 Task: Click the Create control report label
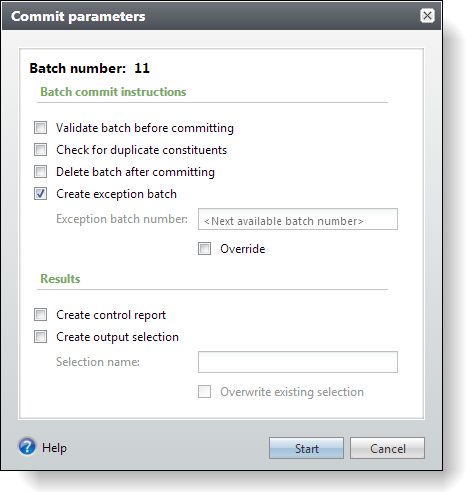coord(111,315)
